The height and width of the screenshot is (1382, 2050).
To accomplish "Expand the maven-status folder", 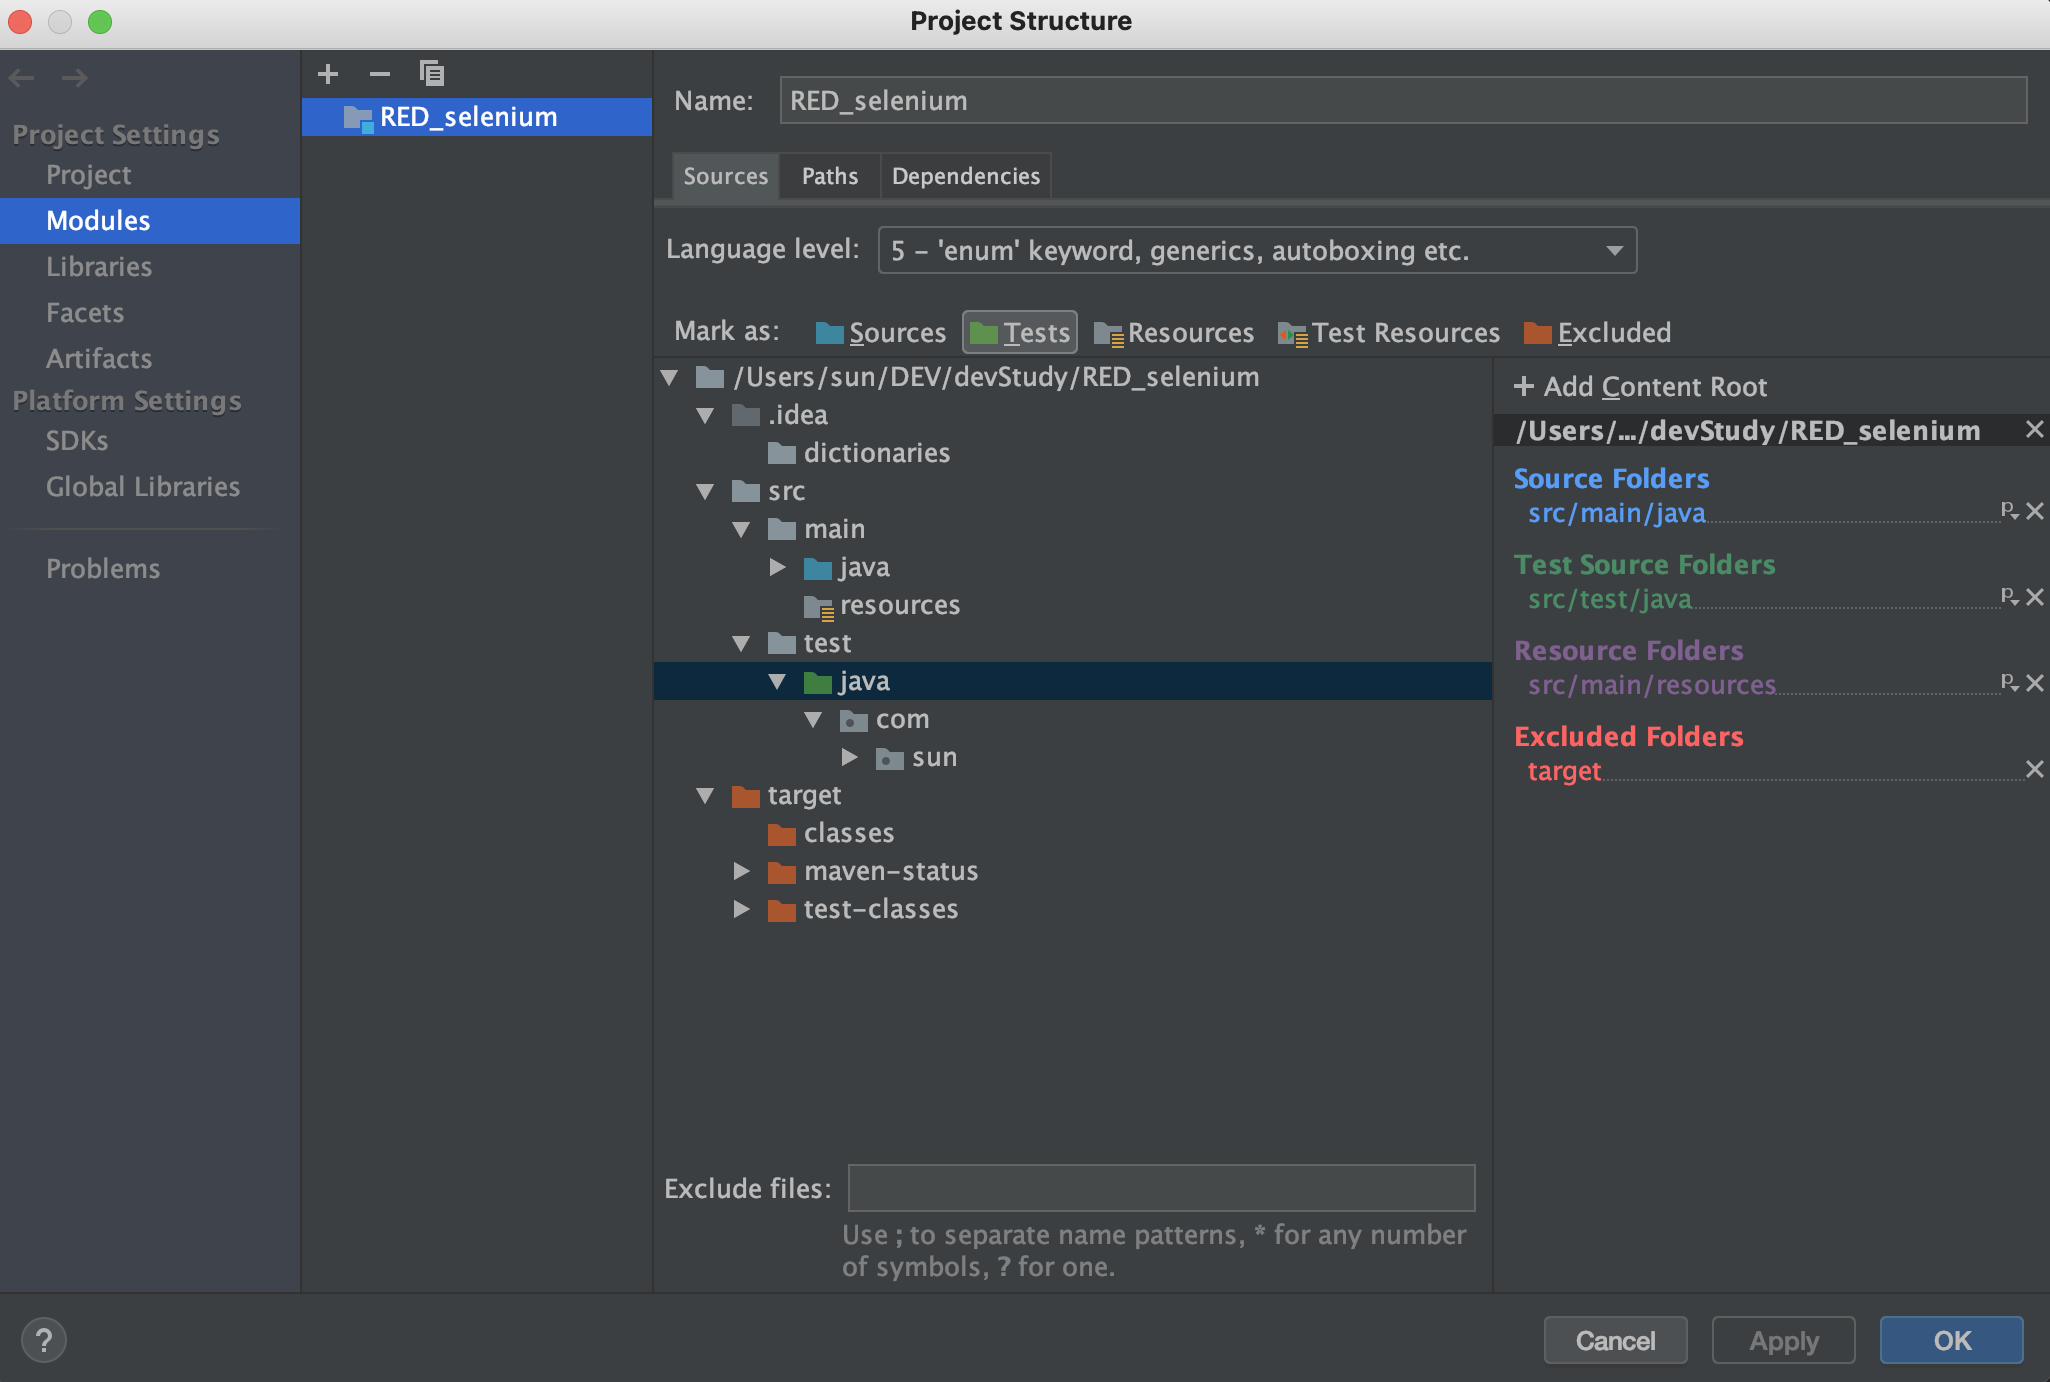I will [741, 871].
